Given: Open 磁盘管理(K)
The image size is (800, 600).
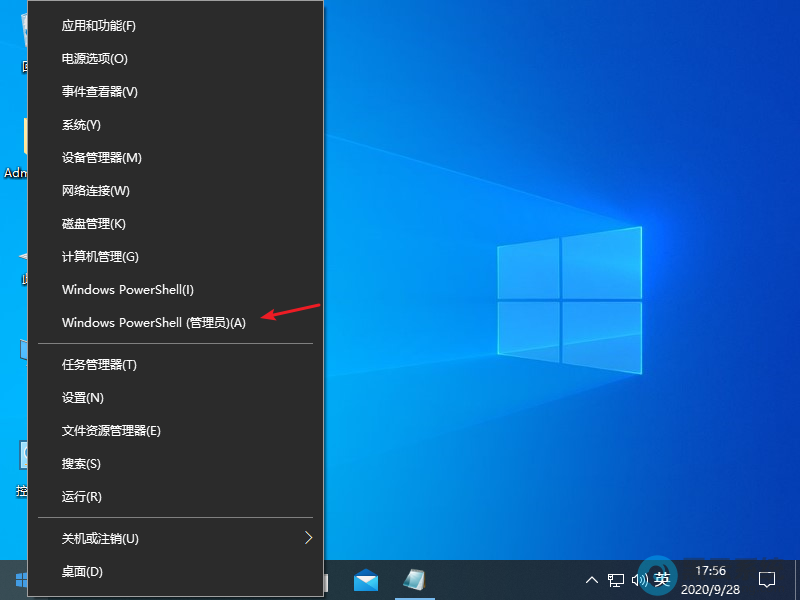Looking at the screenshot, I should [x=93, y=224].
